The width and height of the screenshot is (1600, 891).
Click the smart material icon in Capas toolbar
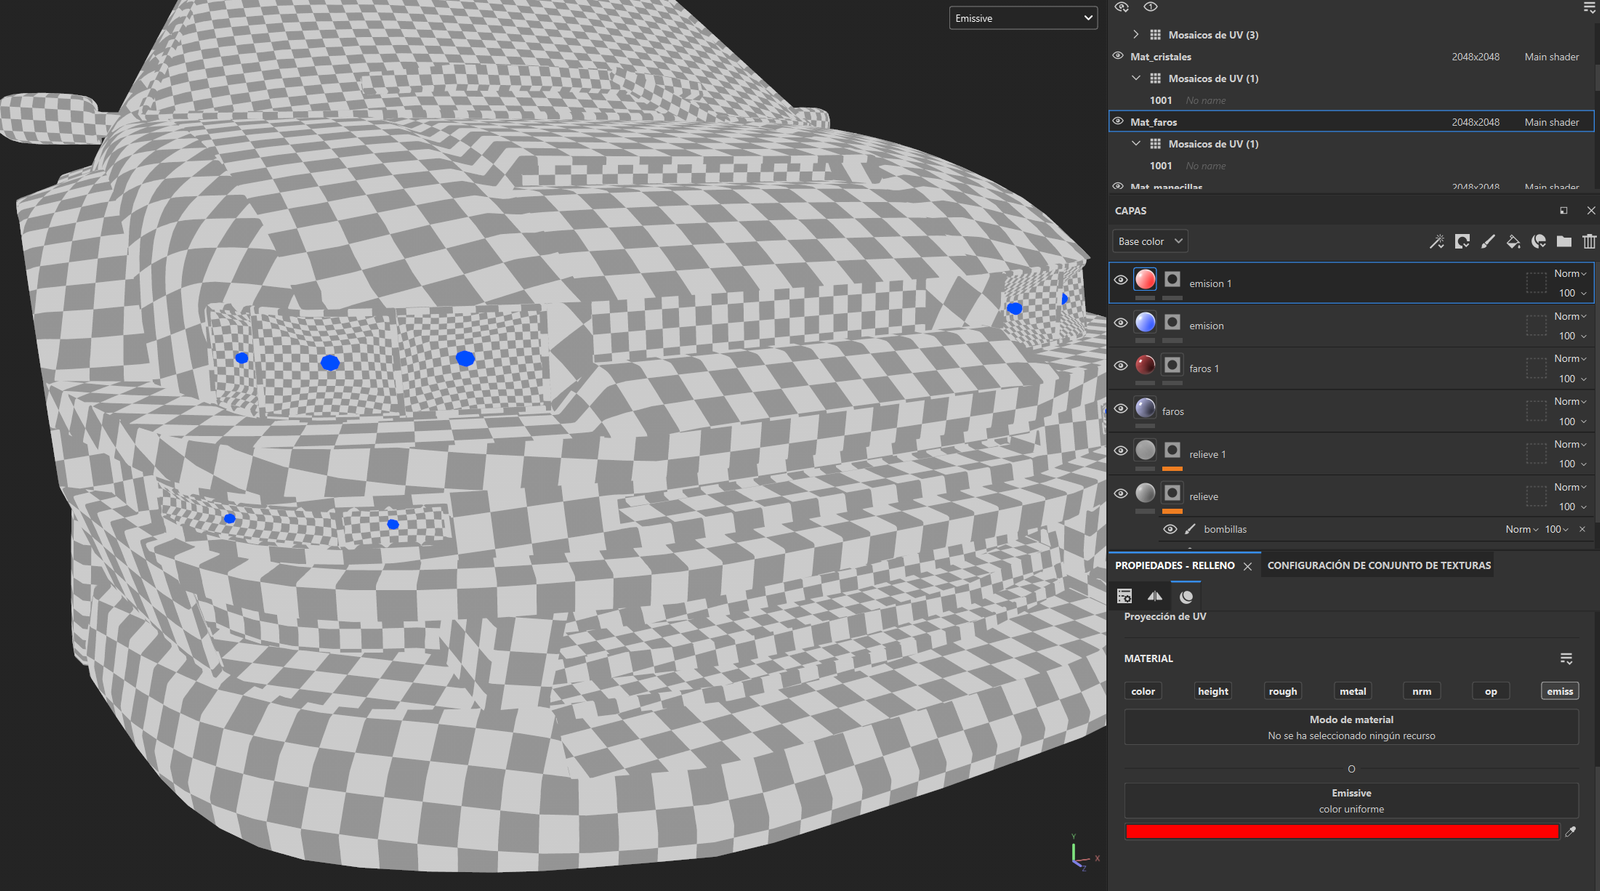point(1539,241)
